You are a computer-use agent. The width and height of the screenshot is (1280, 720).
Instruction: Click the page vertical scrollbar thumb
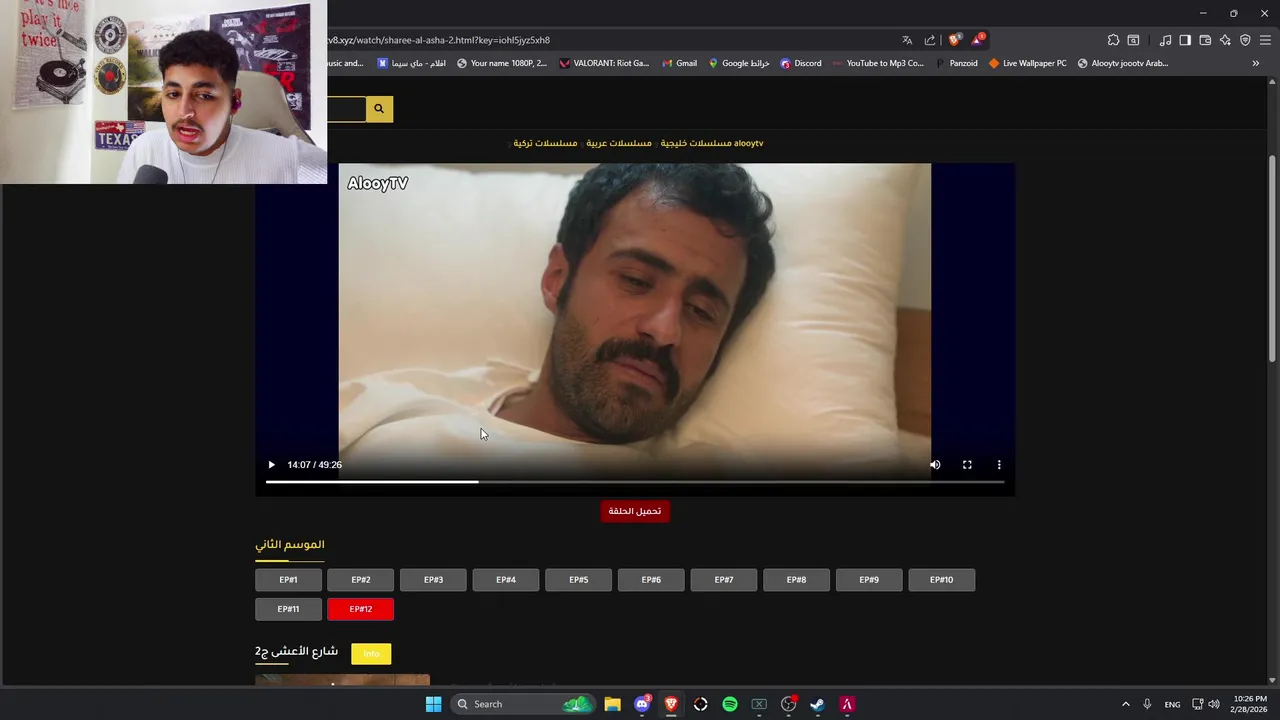[1272, 258]
